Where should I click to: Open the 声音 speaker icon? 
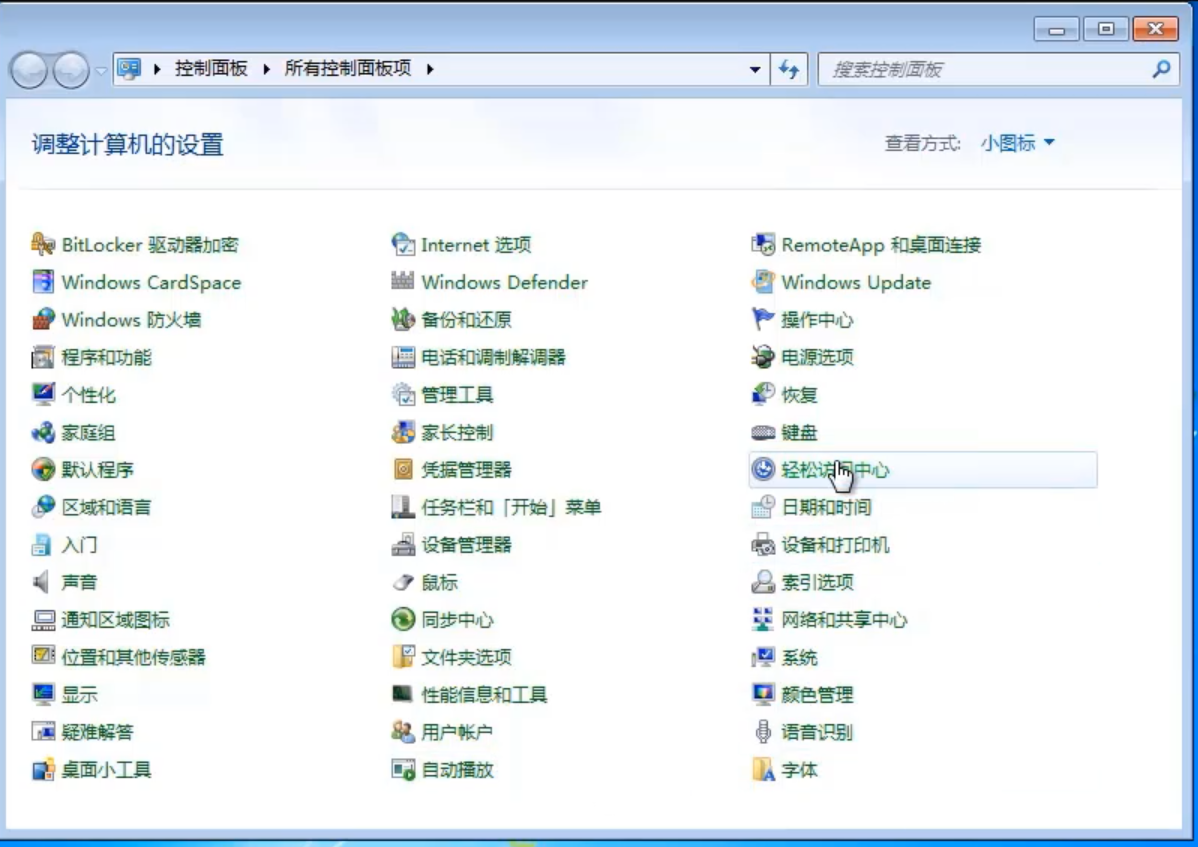coord(43,582)
